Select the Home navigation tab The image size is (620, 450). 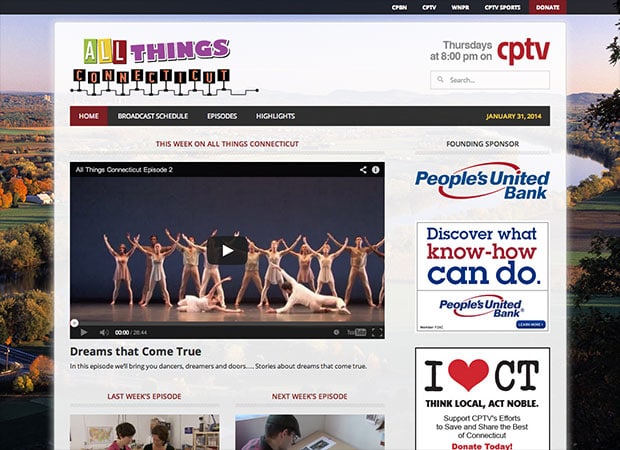[89, 116]
